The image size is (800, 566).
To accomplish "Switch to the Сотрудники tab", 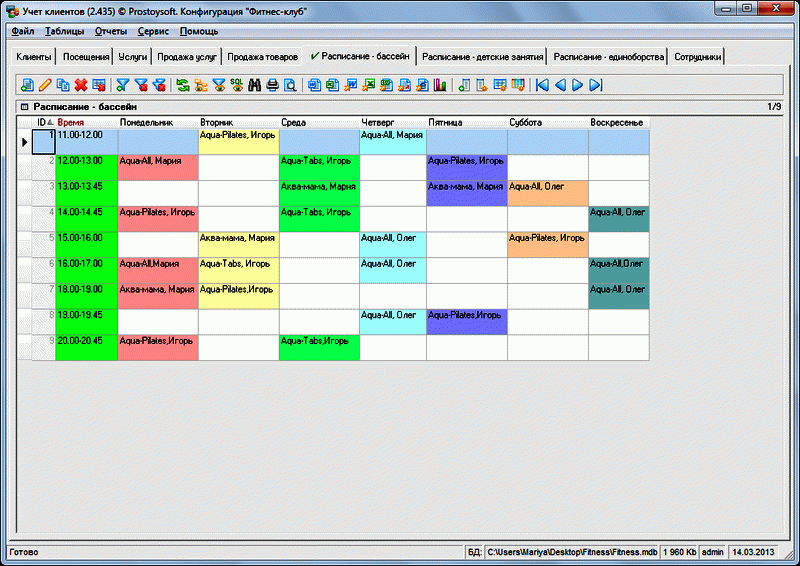I will [698, 57].
